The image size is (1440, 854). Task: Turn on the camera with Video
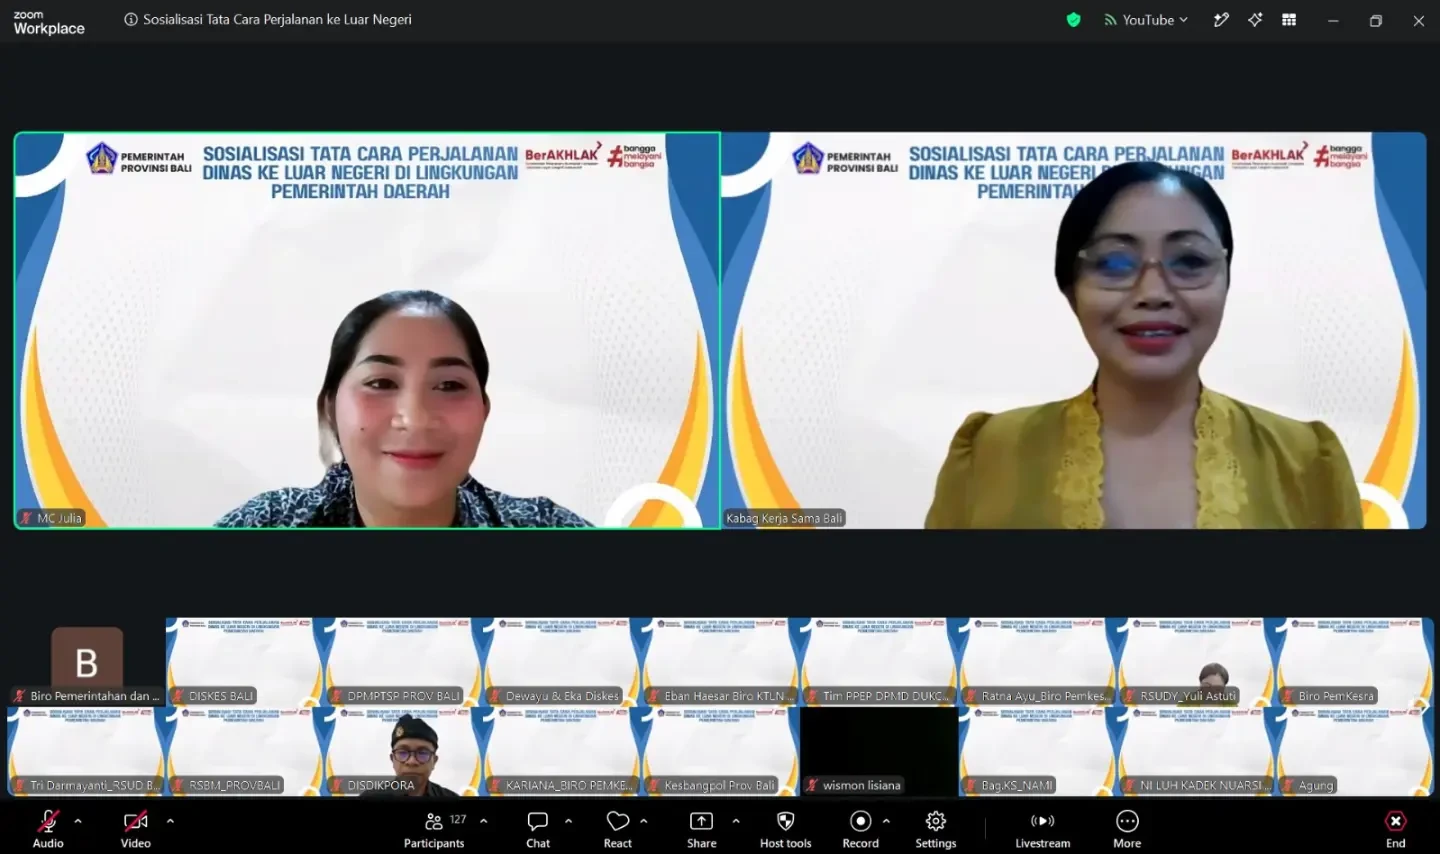pyautogui.click(x=136, y=829)
